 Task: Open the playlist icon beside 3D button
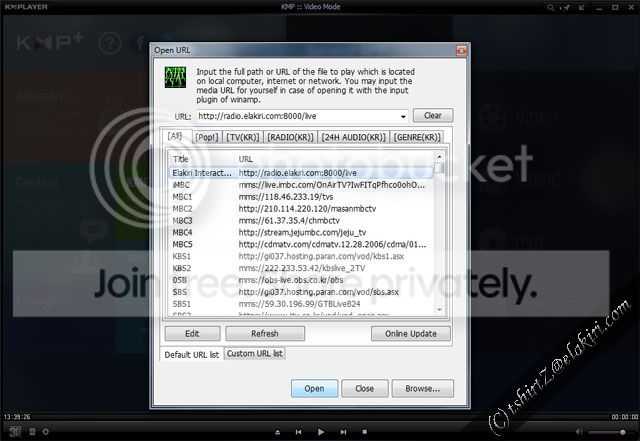(x=33, y=432)
